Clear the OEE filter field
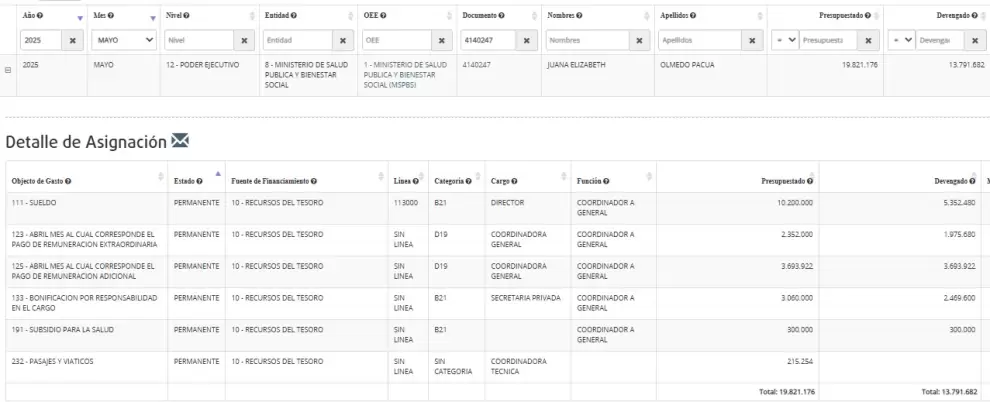 tap(442, 40)
